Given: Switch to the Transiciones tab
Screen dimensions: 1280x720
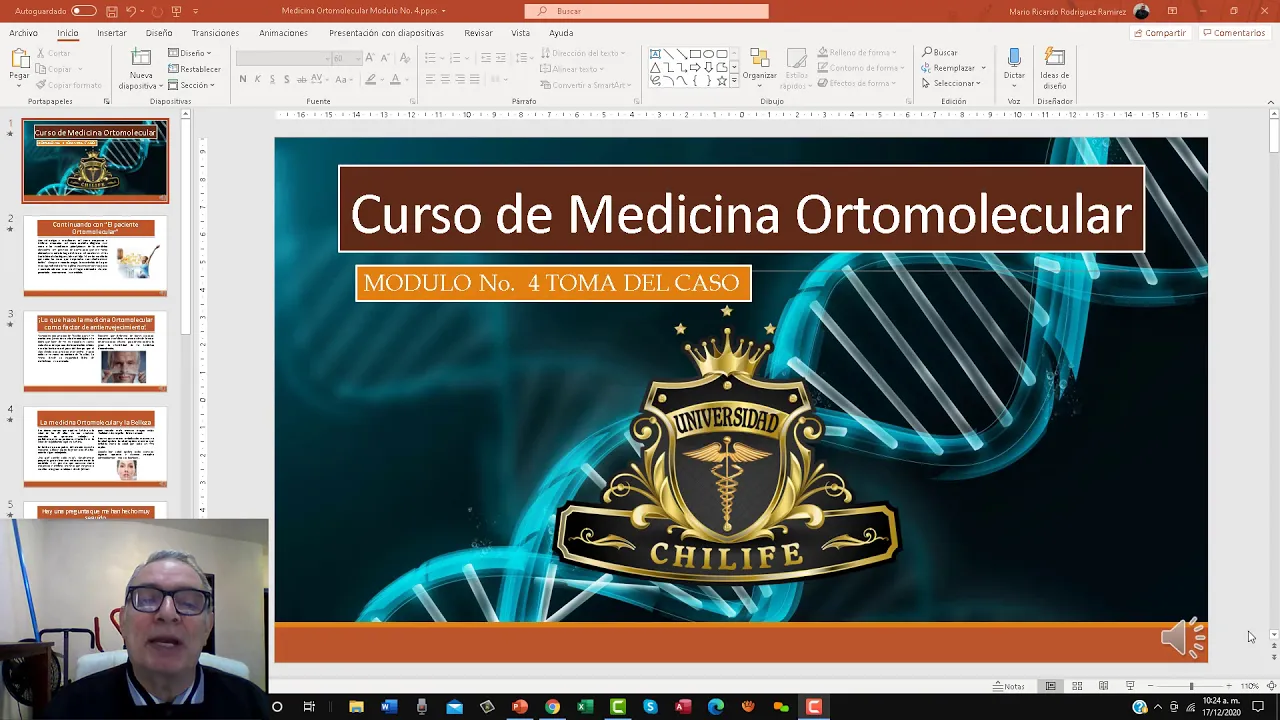Looking at the screenshot, I should tap(215, 33).
